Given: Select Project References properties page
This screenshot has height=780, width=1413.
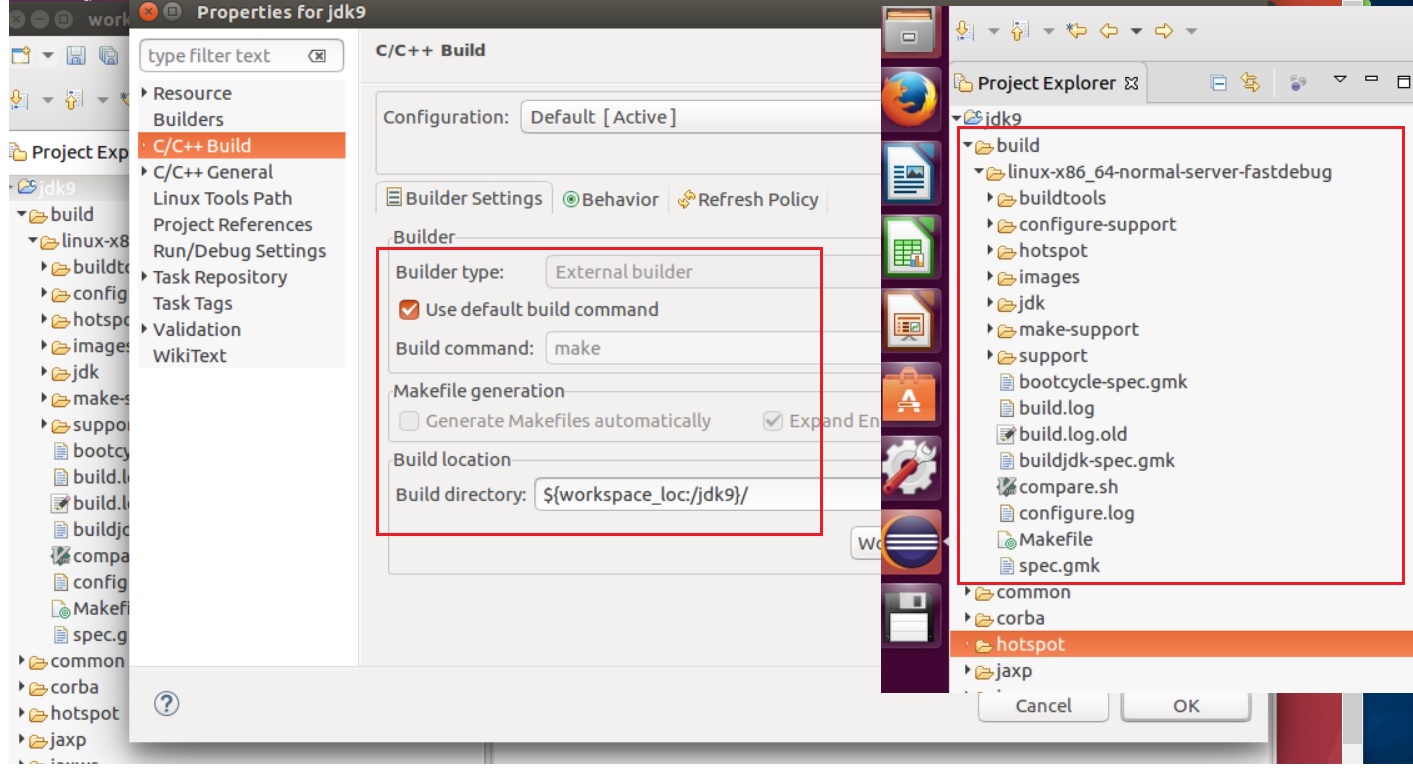Looking at the screenshot, I should point(232,224).
